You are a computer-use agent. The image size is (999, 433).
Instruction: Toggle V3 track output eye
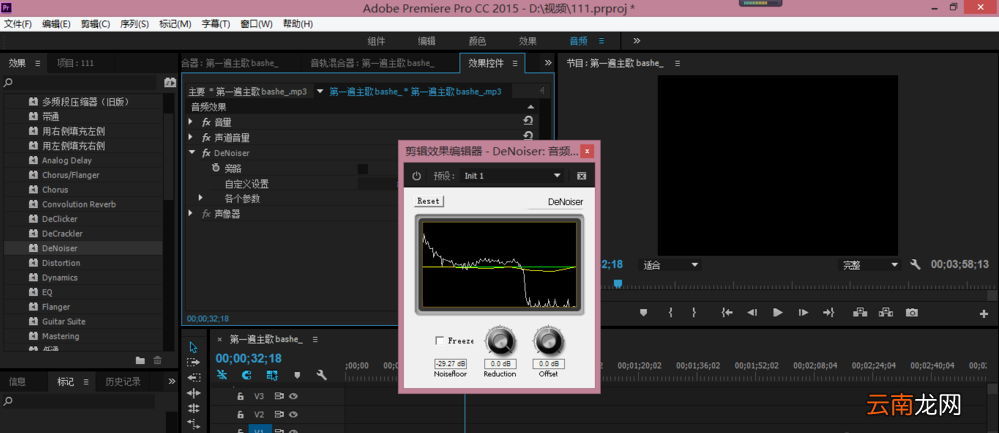293,396
